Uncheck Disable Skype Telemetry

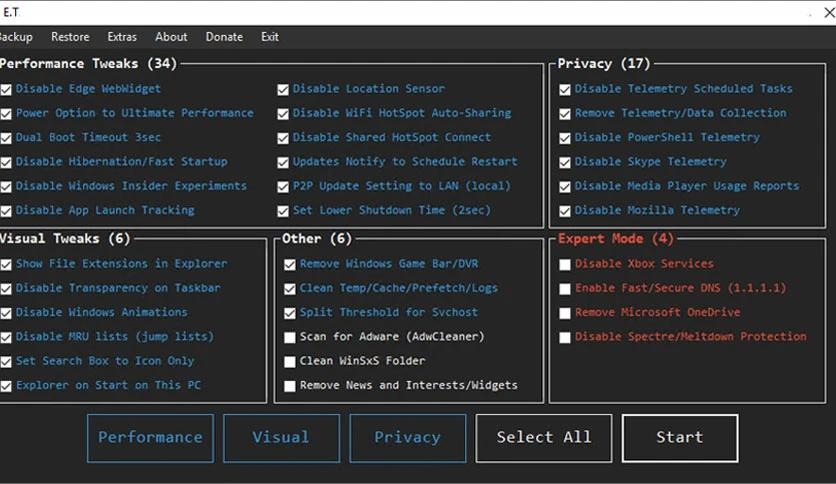point(565,162)
